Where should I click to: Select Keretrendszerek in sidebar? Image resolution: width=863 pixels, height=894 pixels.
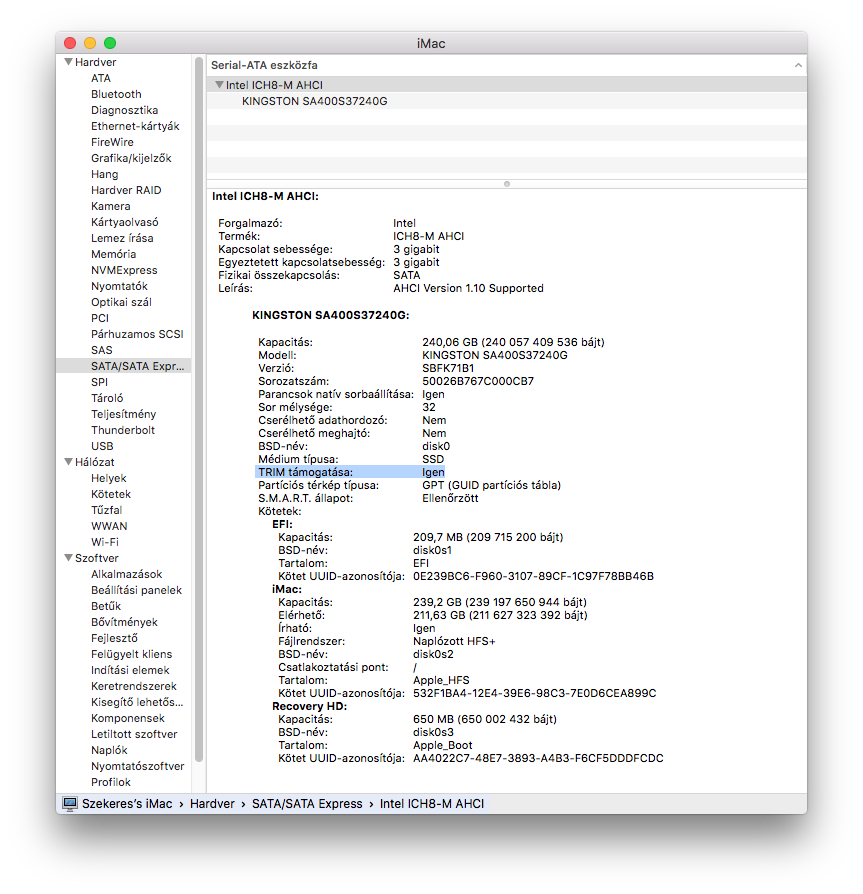(x=134, y=685)
